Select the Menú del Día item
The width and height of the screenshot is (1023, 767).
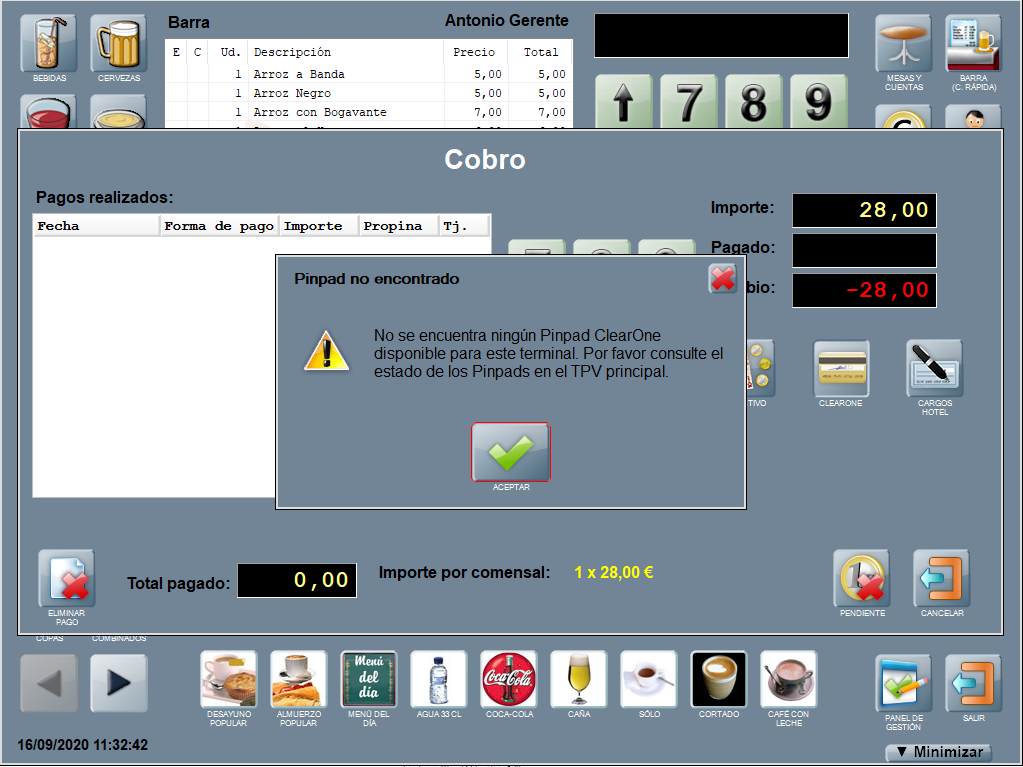(x=368, y=680)
